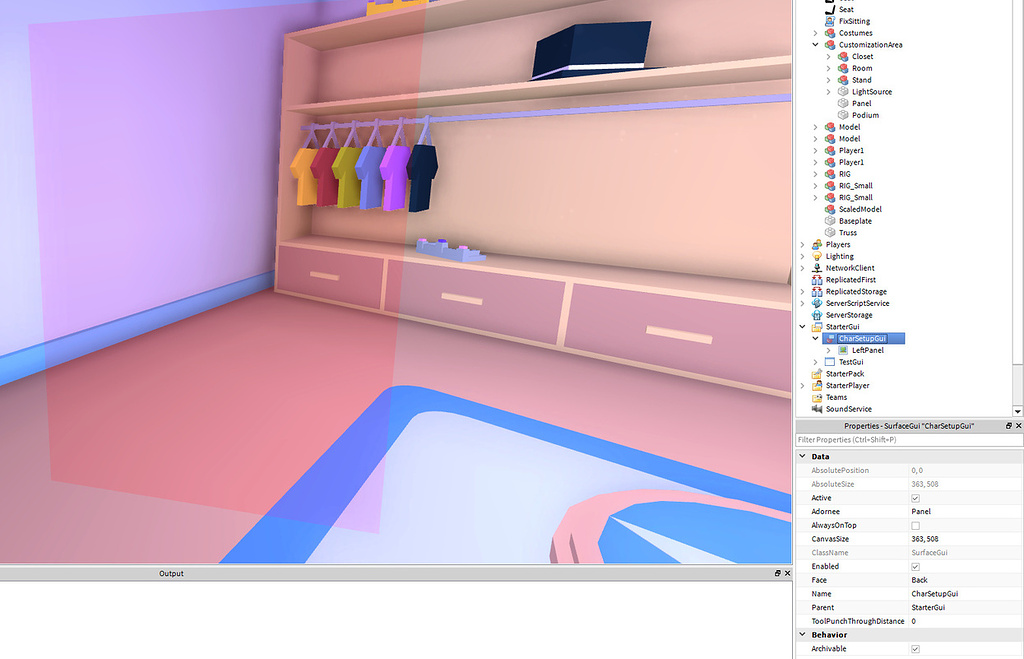Image resolution: width=1024 pixels, height=659 pixels.
Task: Click the LeftPanel frame icon
Action: (843, 350)
